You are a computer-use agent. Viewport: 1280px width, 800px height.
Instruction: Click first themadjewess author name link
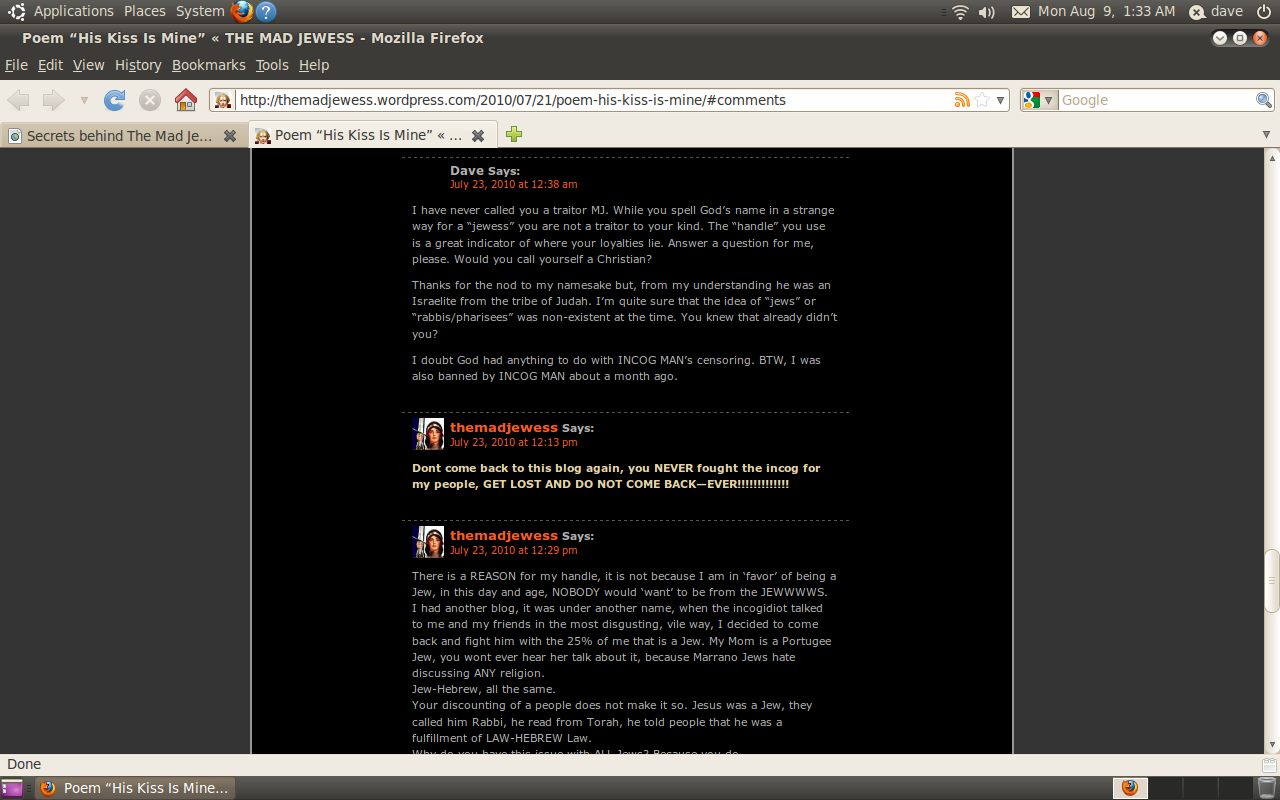click(503, 428)
